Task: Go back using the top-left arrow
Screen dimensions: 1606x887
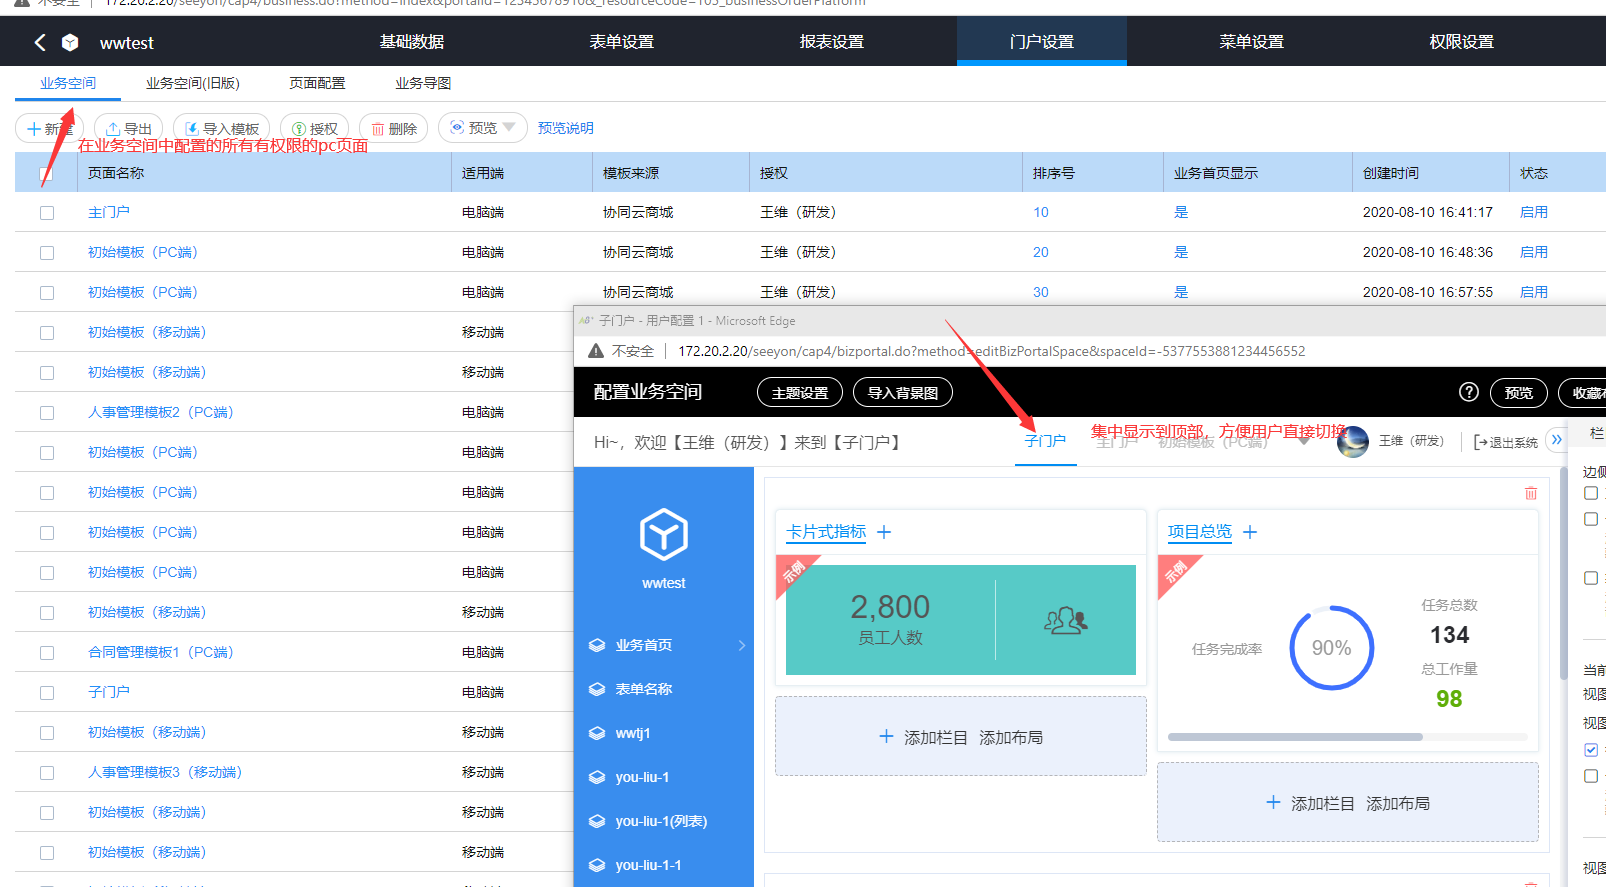Action: point(40,42)
